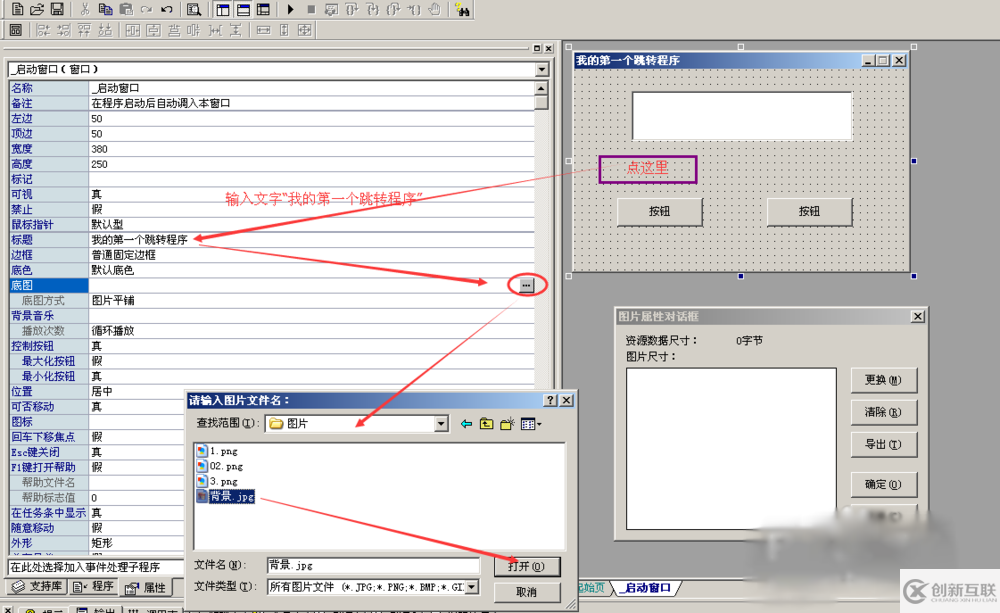Click the Stop square toolbar icon
The image size is (1000, 613).
pyautogui.click(x=311, y=10)
